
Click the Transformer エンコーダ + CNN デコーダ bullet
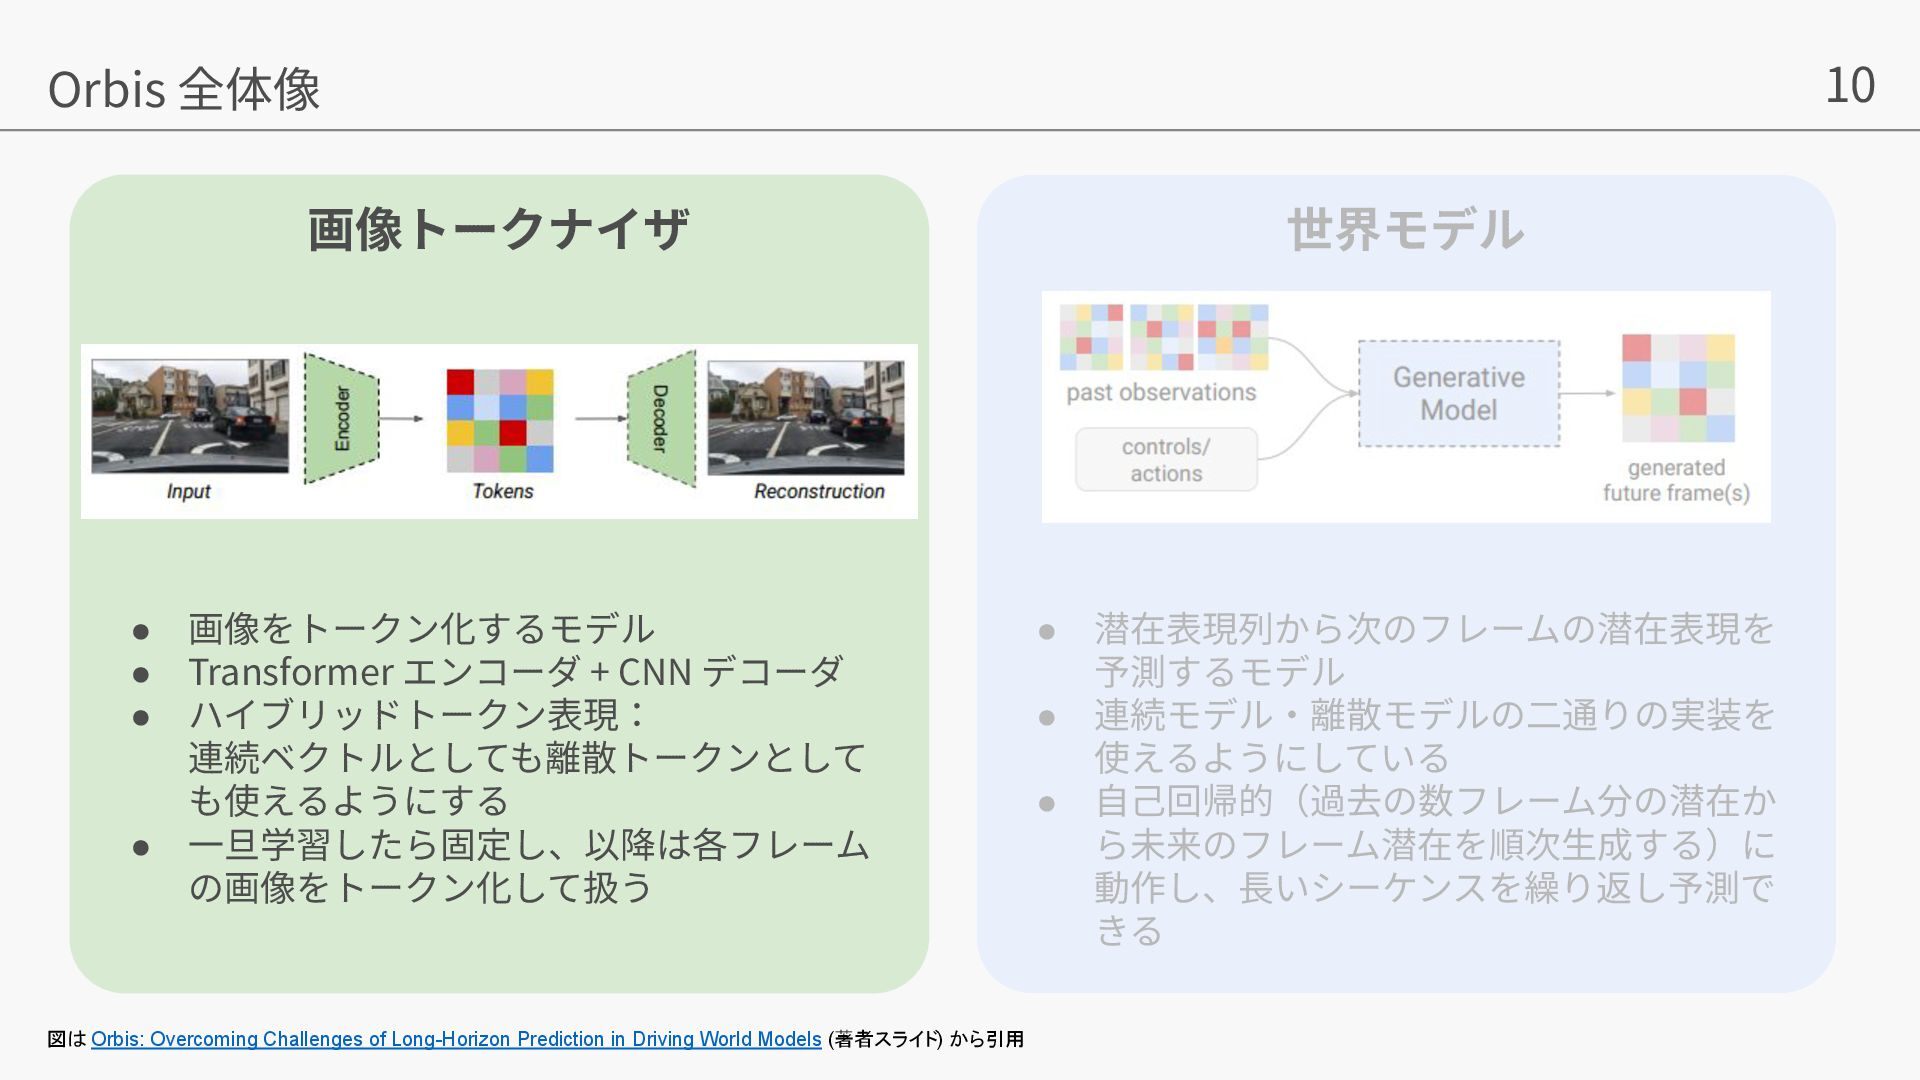coord(515,671)
